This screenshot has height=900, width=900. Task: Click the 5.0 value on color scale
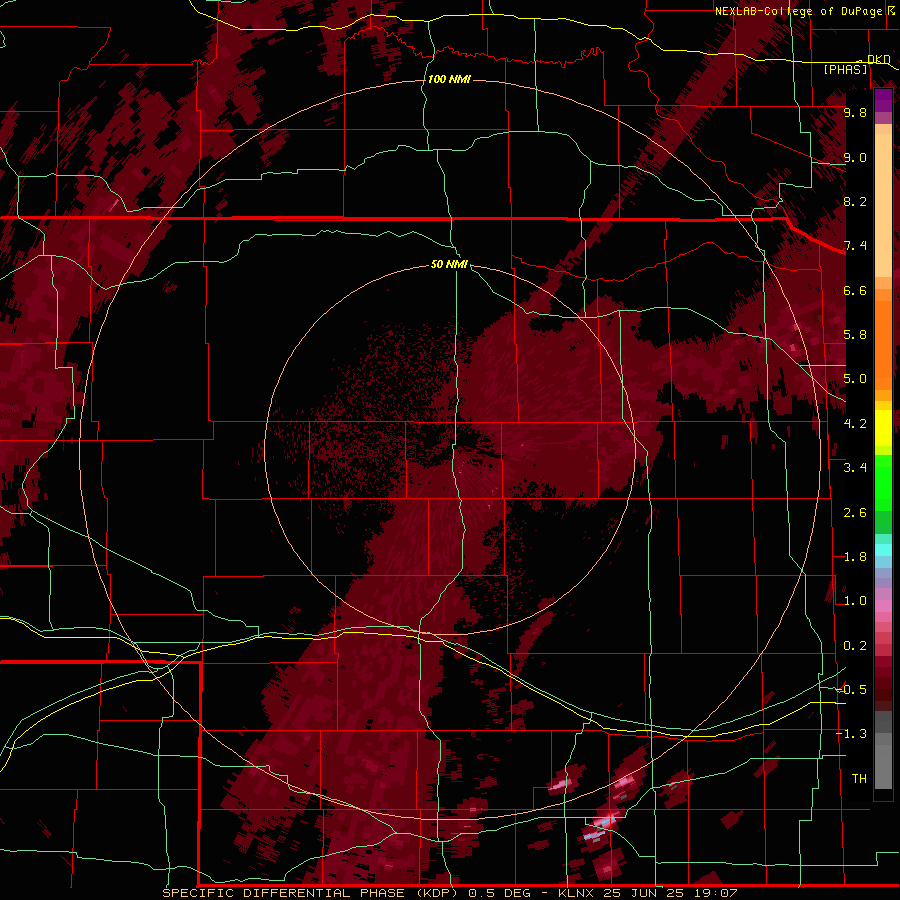(855, 379)
